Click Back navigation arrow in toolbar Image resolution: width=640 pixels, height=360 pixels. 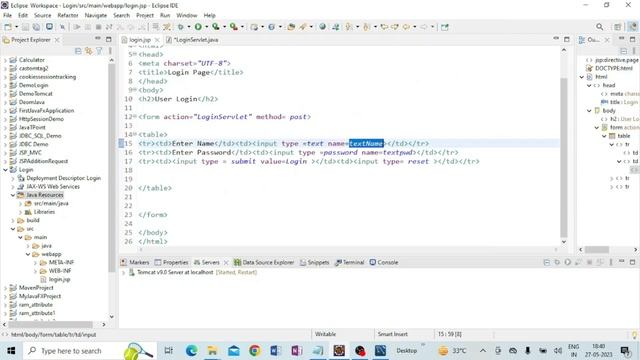point(406,27)
